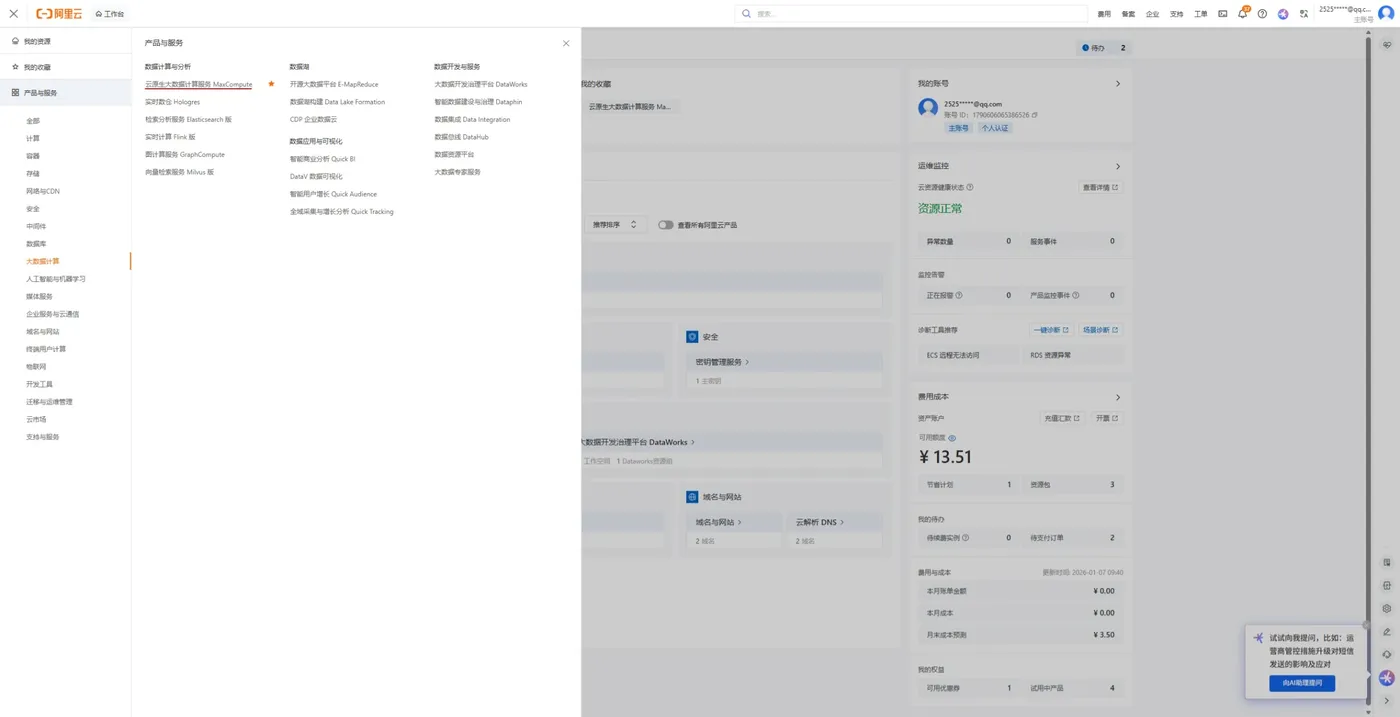Click the 向AI助理提问 button
The width and height of the screenshot is (1400, 717).
[1302, 683]
